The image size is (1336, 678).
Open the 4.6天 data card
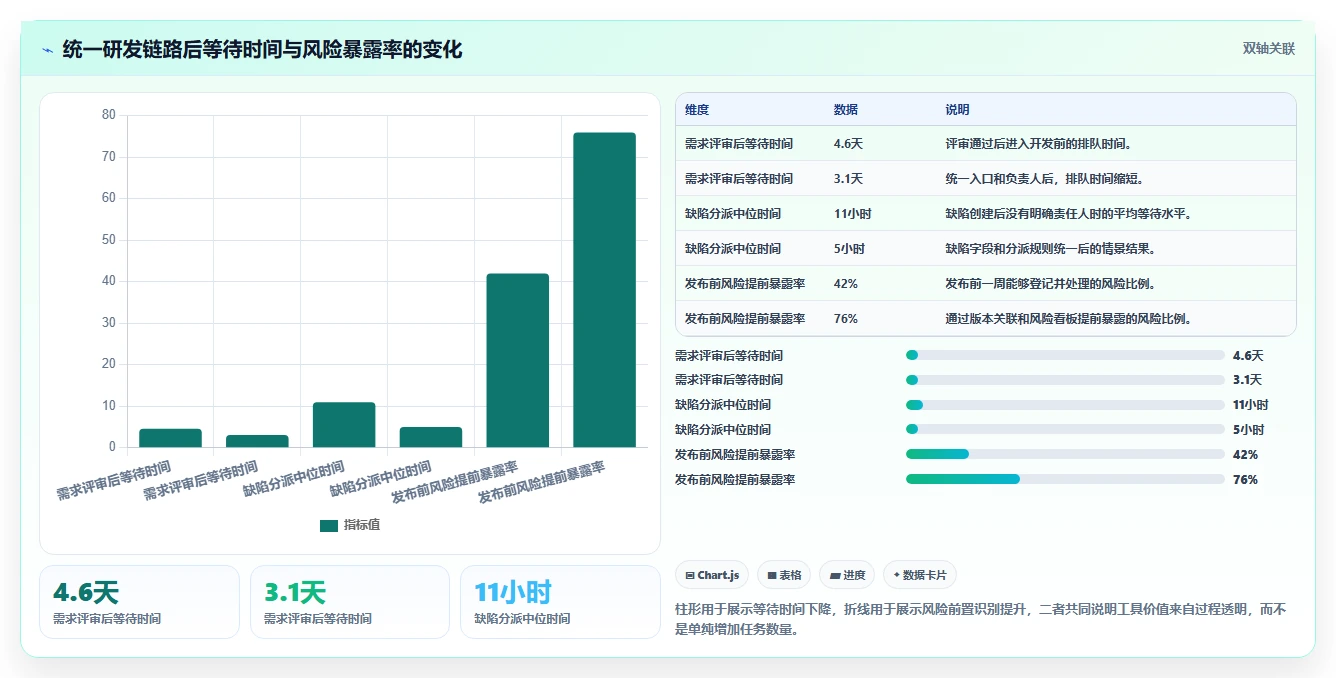(x=139, y=602)
